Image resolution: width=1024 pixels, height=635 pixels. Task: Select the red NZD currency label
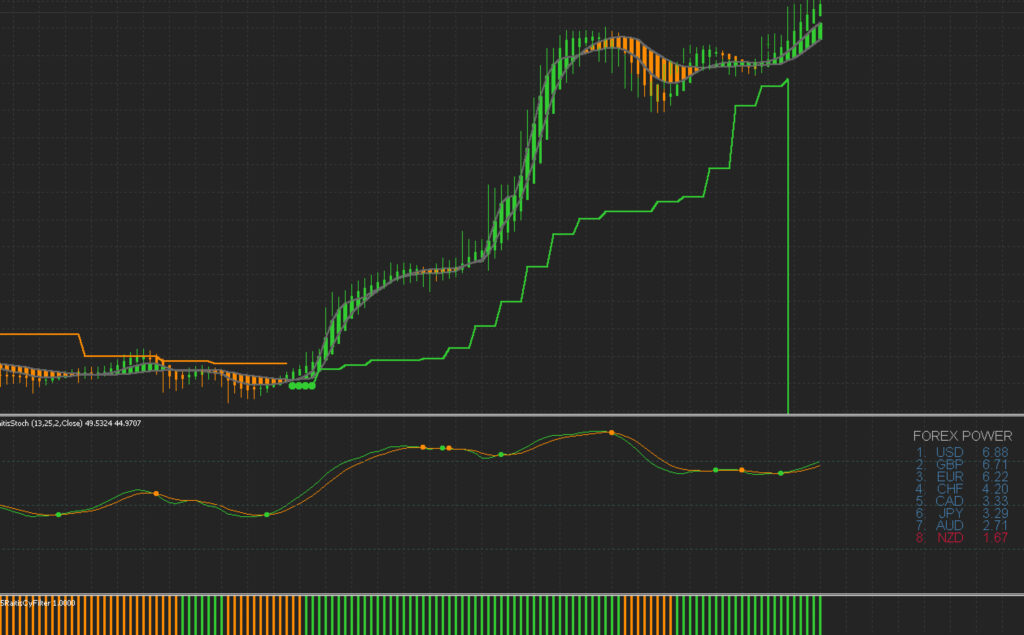950,538
